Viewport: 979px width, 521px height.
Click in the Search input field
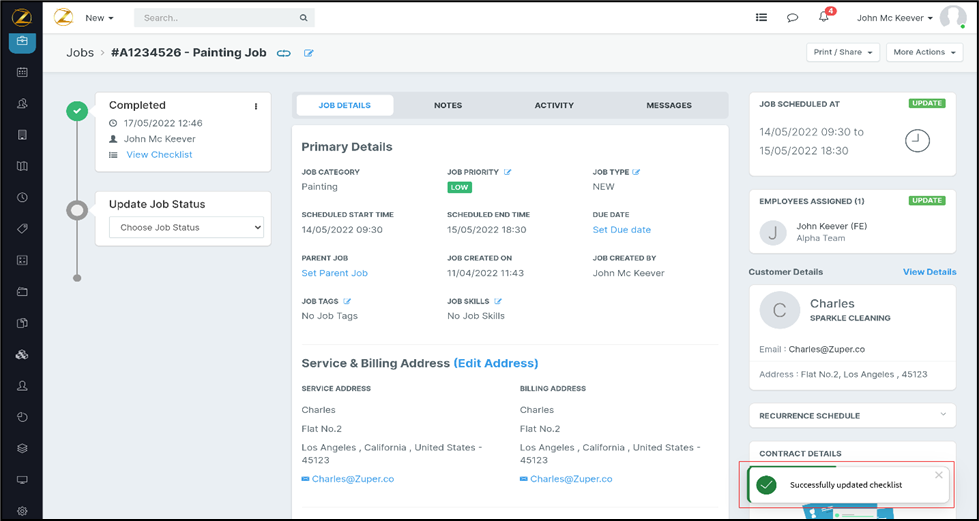218,18
